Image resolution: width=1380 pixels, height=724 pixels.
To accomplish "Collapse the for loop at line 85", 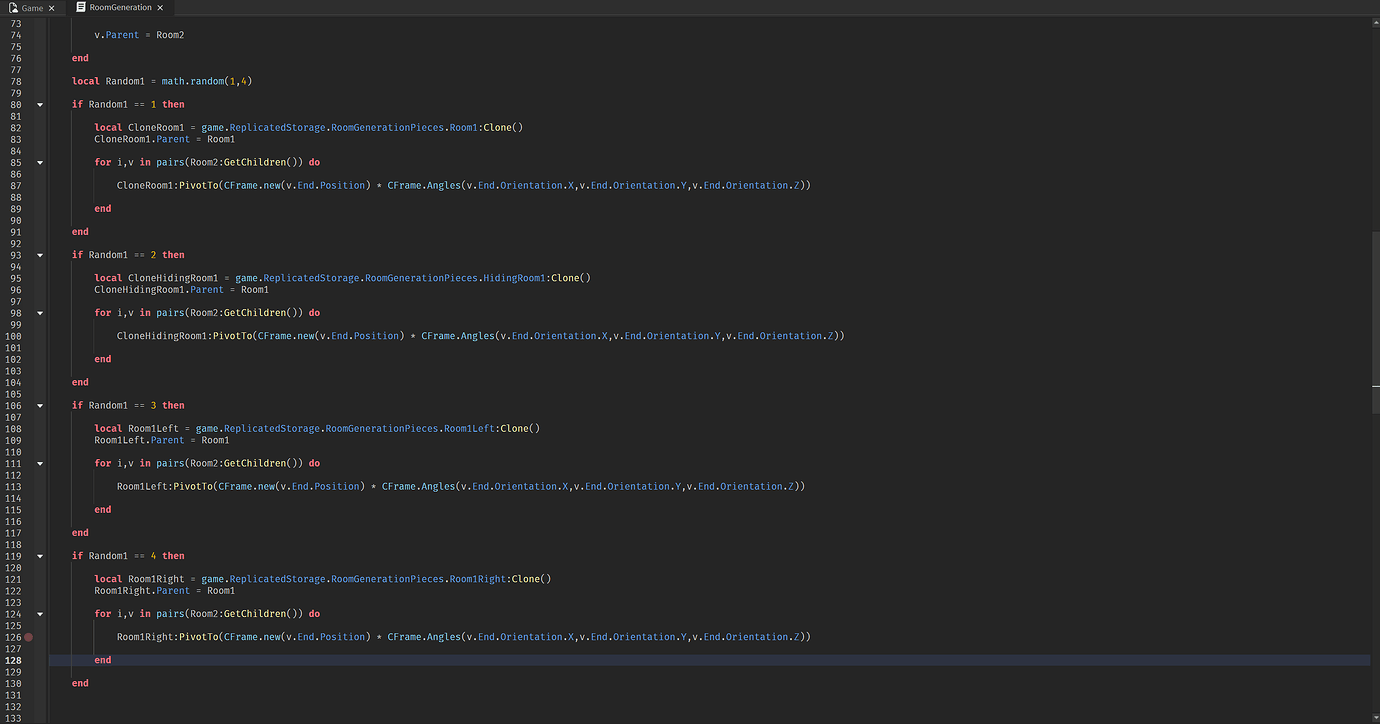I will coord(39,162).
